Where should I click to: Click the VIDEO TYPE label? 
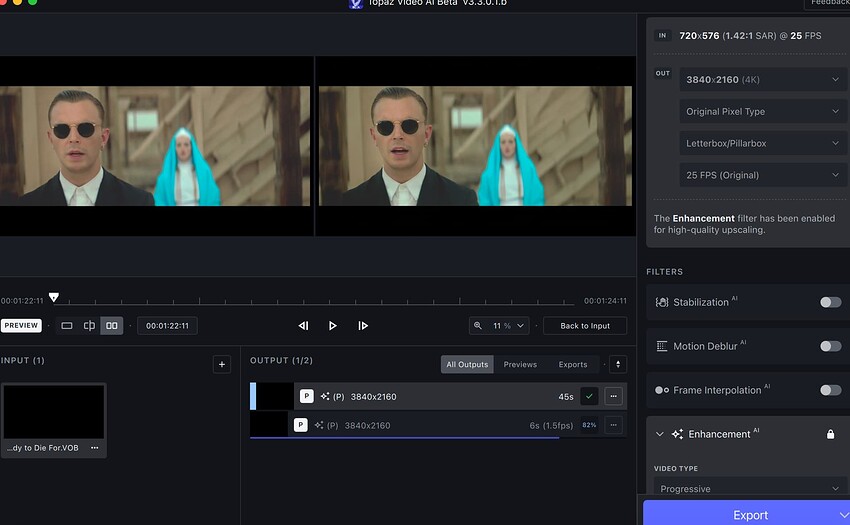pyautogui.click(x=675, y=469)
